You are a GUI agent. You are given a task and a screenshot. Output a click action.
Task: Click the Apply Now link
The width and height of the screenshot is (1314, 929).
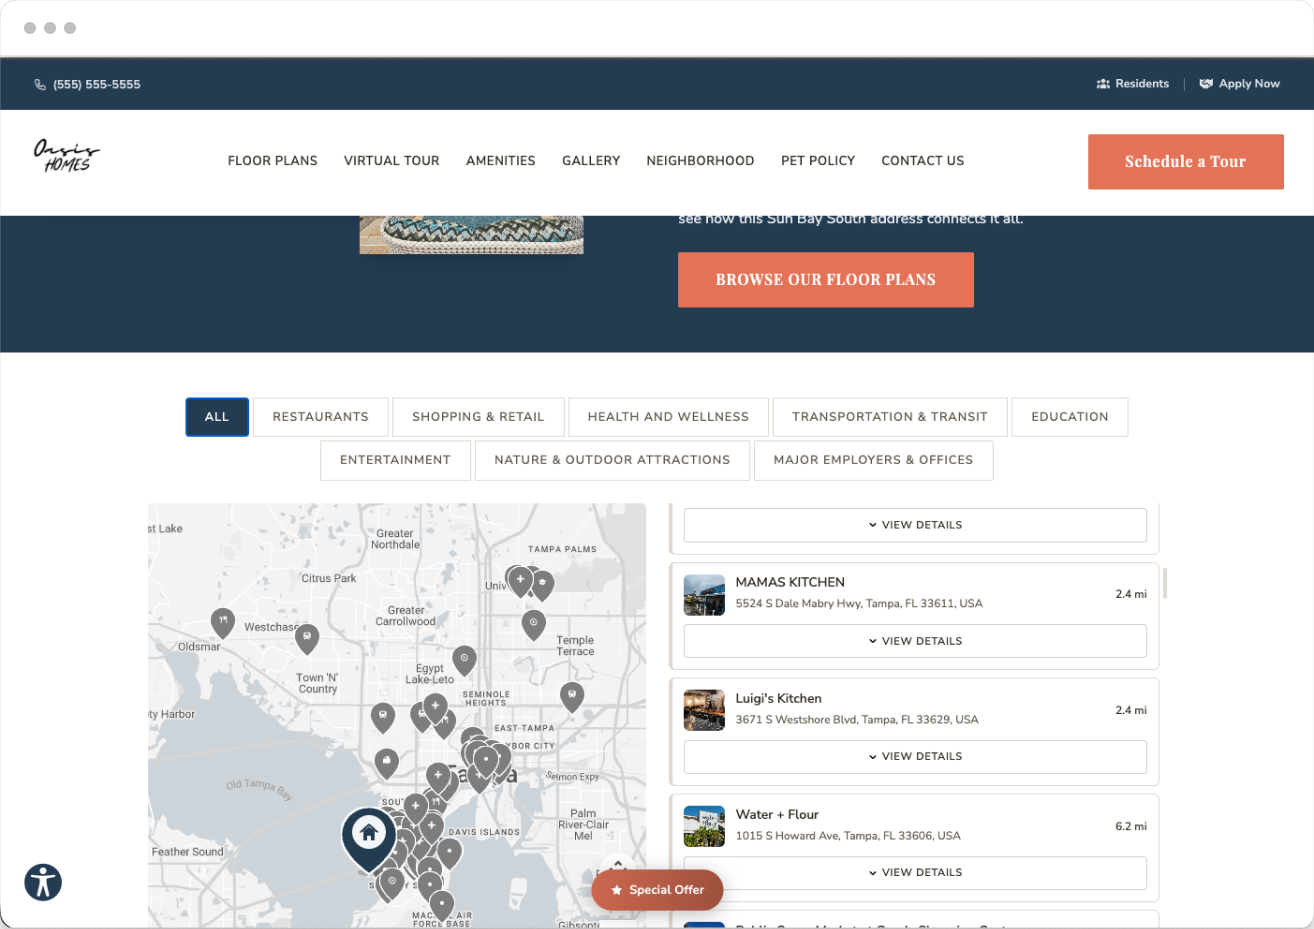click(1240, 84)
